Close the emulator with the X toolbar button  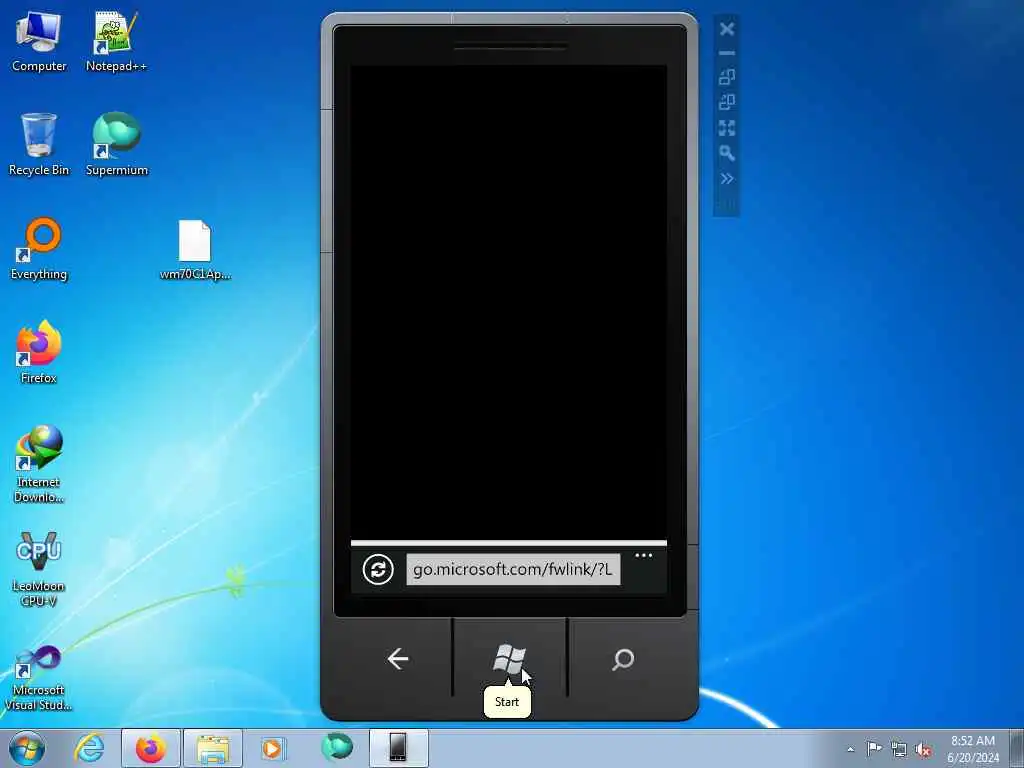pyautogui.click(x=727, y=29)
